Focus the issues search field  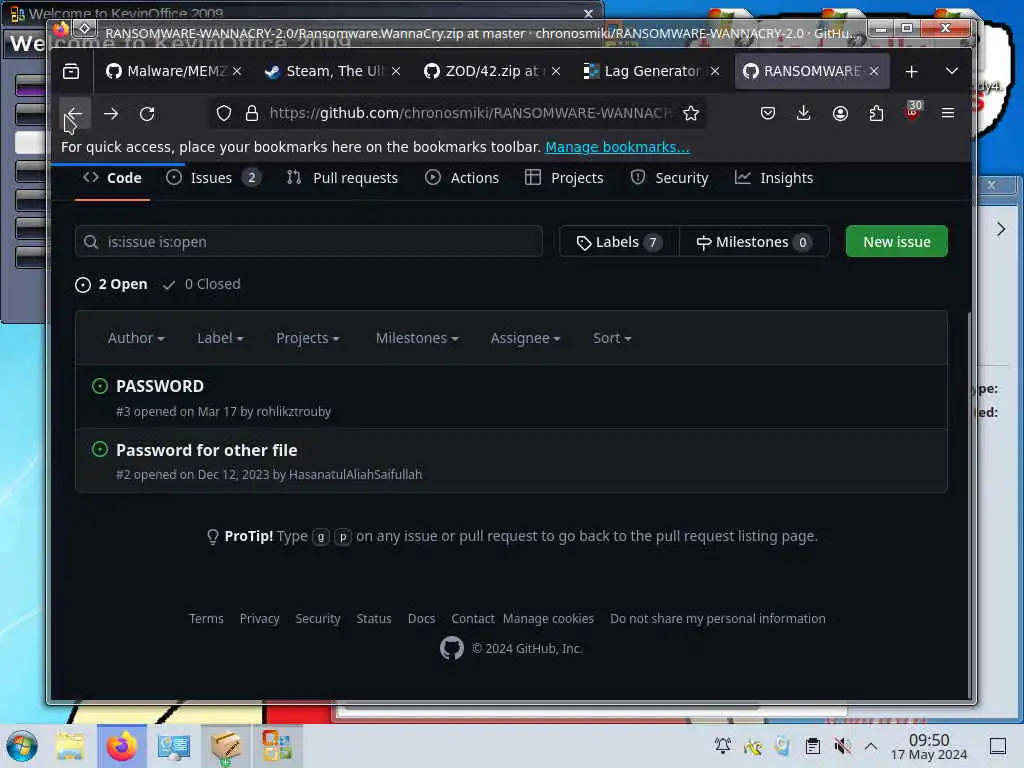point(309,242)
